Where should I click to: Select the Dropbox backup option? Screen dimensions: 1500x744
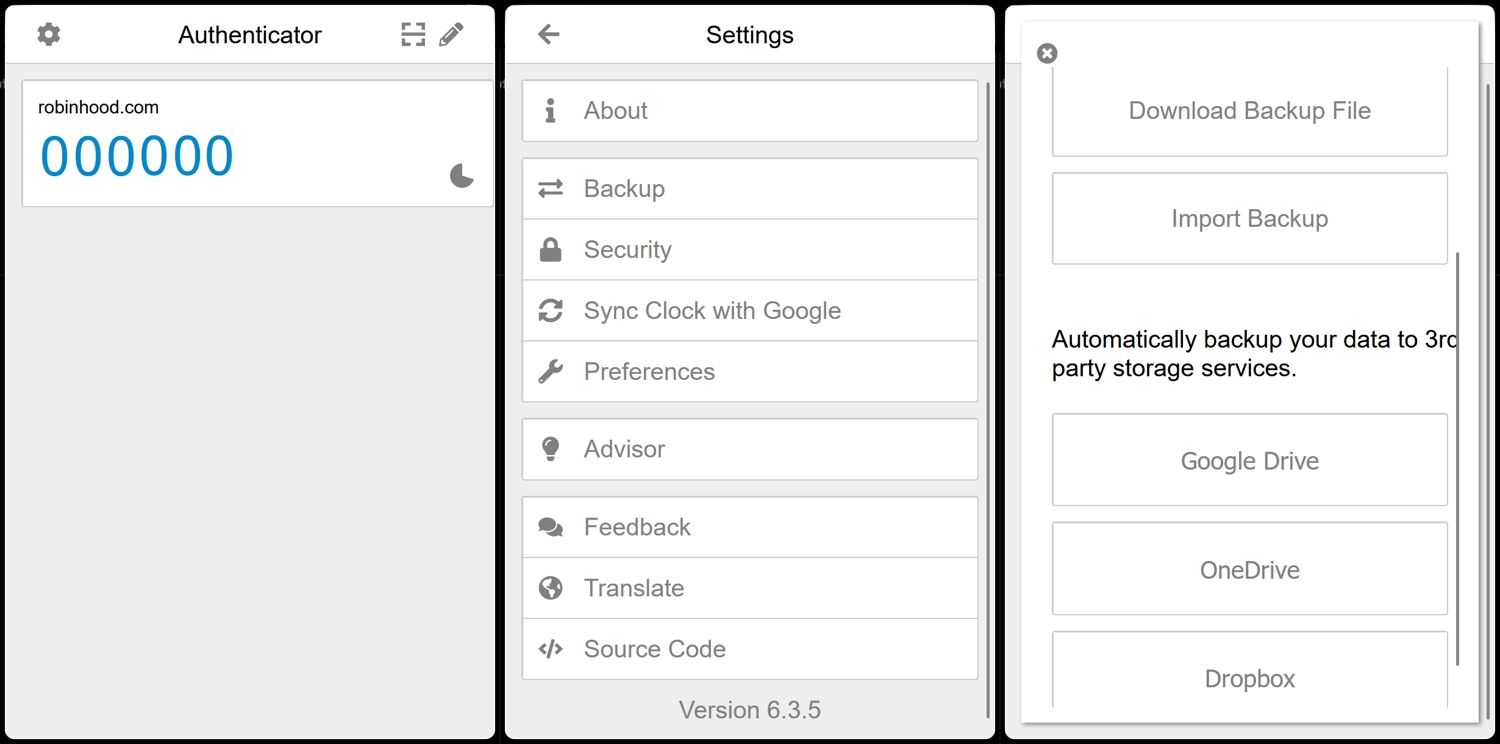pyautogui.click(x=1249, y=678)
